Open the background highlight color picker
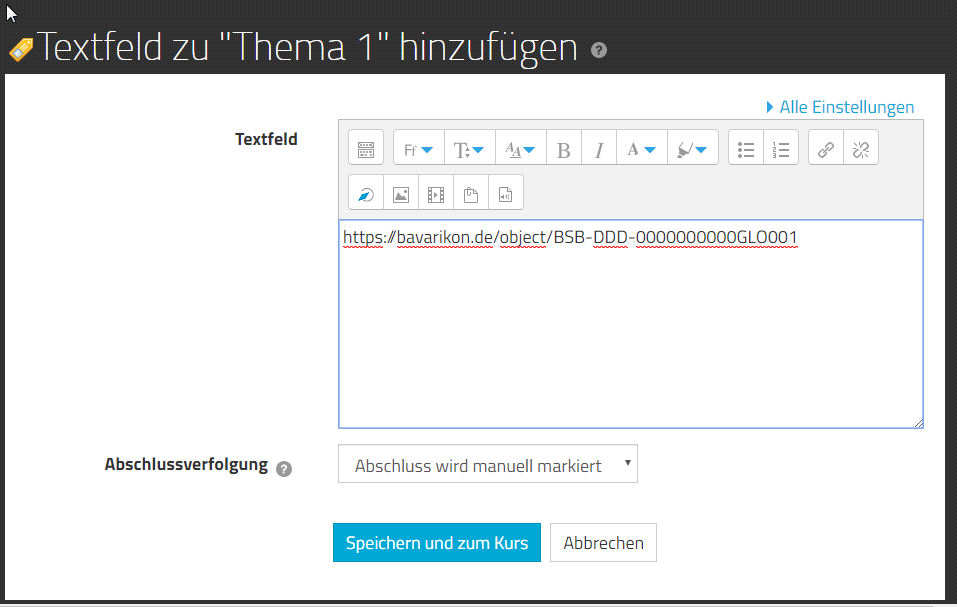Screen dimensions: 957x607 coord(692,150)
